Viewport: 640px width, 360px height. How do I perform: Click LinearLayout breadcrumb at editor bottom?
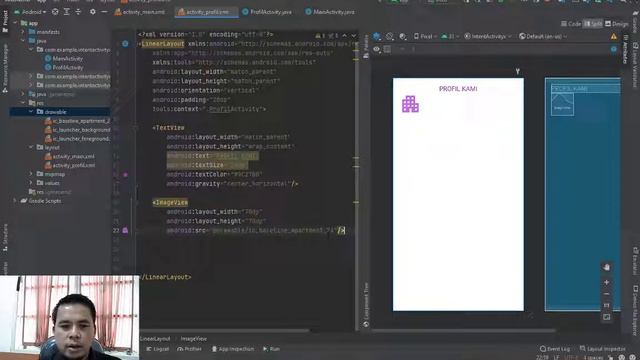click(156, 339)
